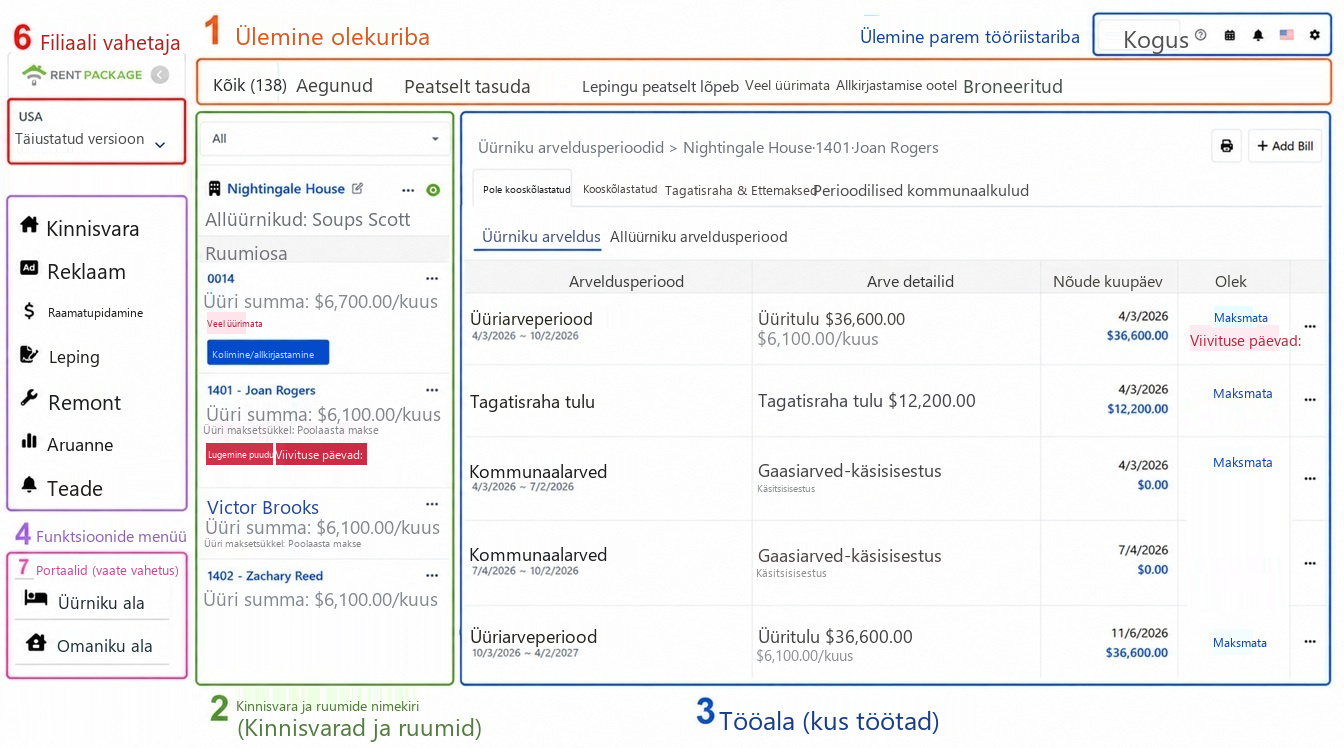
Task: Open 1402 - Zachary Reed room link
Action: (x=265, y=575)
